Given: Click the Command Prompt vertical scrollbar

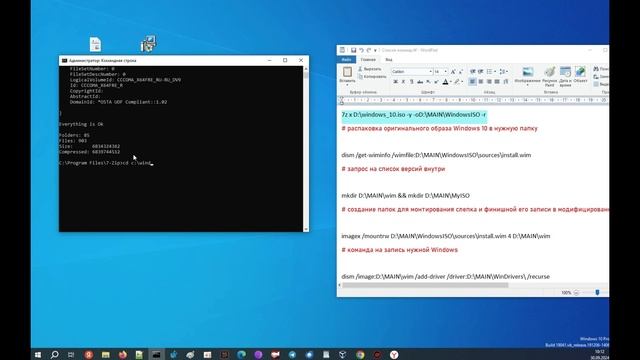Looking at the screenshot, I should click(x=306, y=149).
